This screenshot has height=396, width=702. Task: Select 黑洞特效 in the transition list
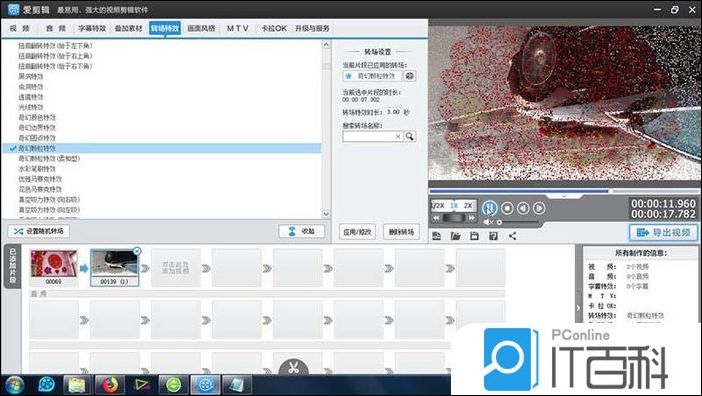click(x=30, y=77)
